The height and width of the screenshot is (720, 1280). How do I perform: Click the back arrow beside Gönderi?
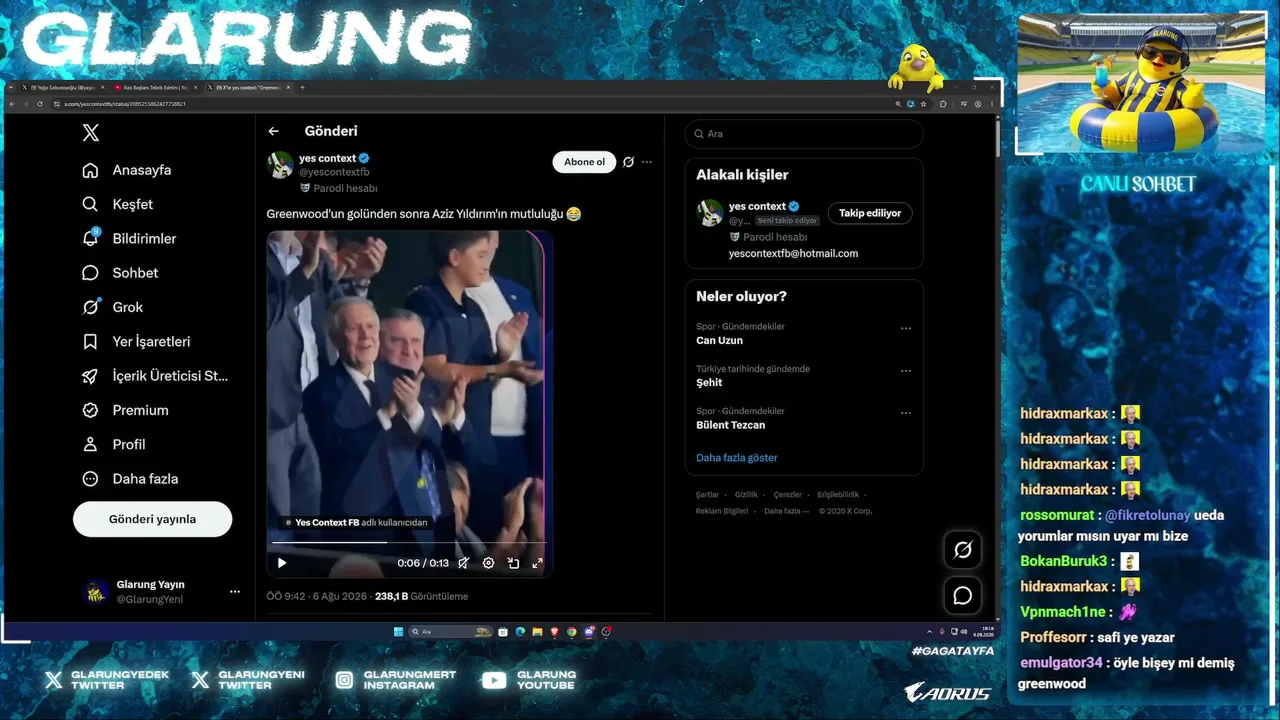tap(273, 131)
